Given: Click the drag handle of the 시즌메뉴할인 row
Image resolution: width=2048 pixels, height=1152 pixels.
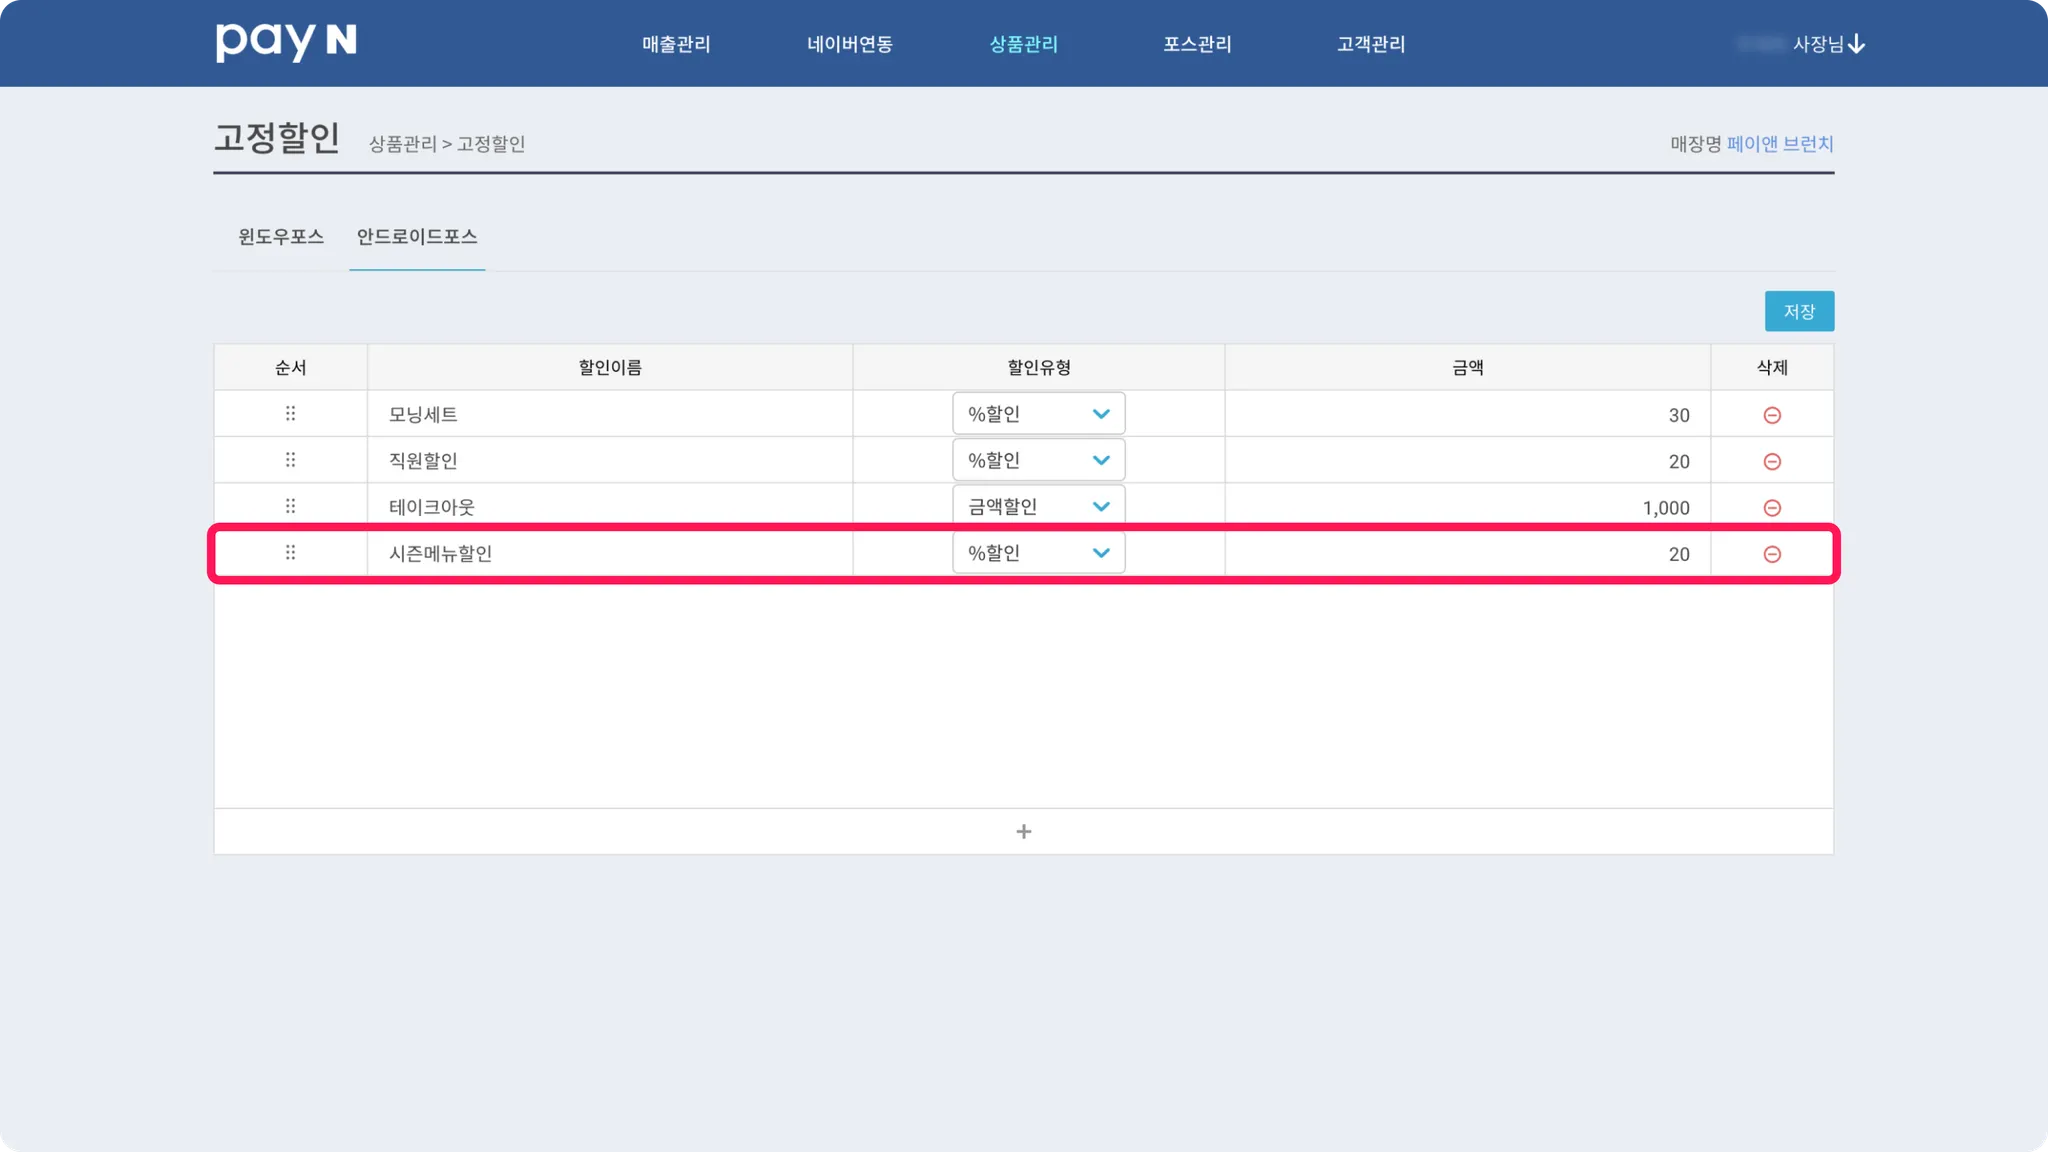Looking at the screenshot, I should click(x=290, y=552).
